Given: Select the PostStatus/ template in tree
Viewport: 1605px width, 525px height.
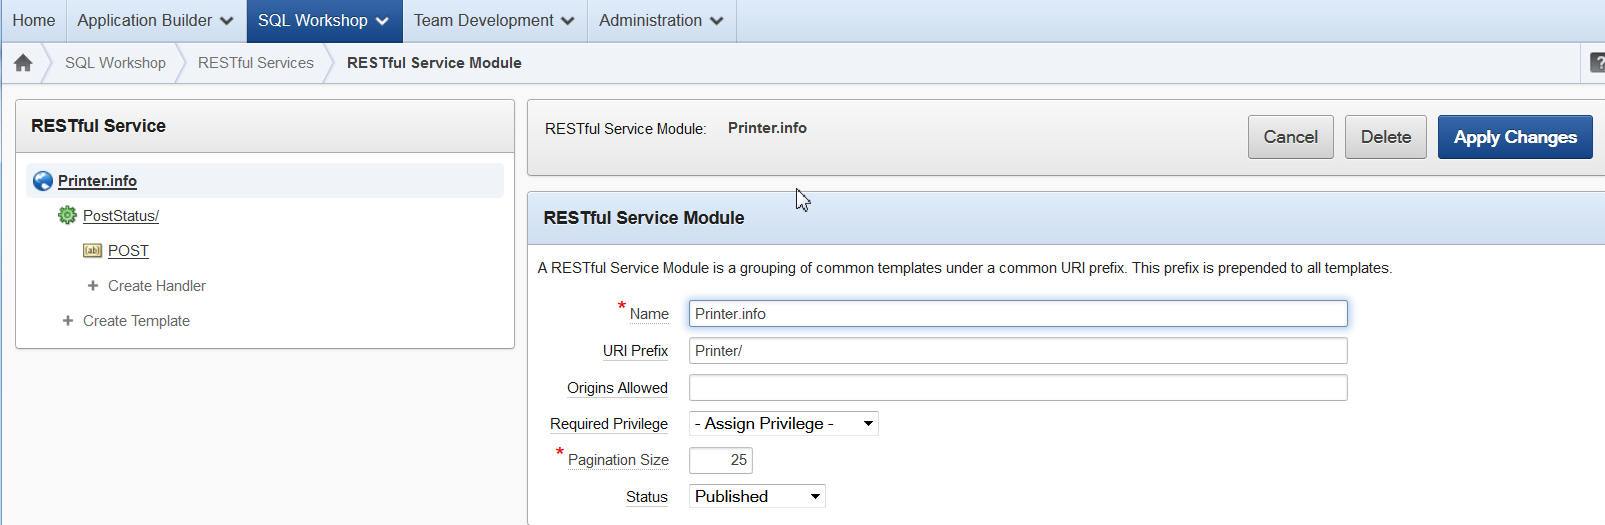Looking at the screenshot, I should 121,216.
